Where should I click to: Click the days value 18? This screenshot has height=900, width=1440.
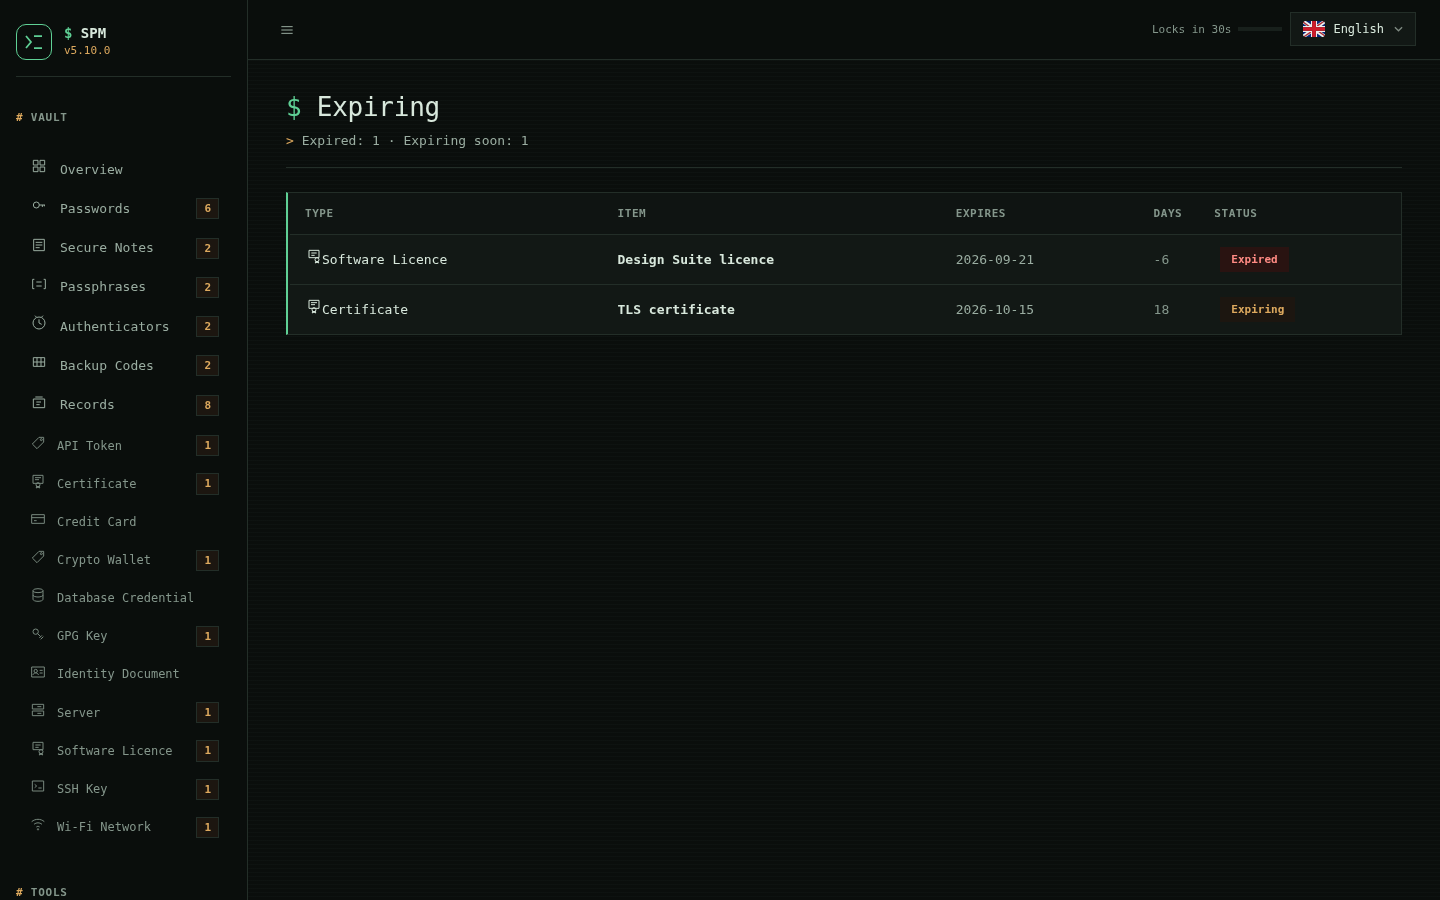(1161, 310)
